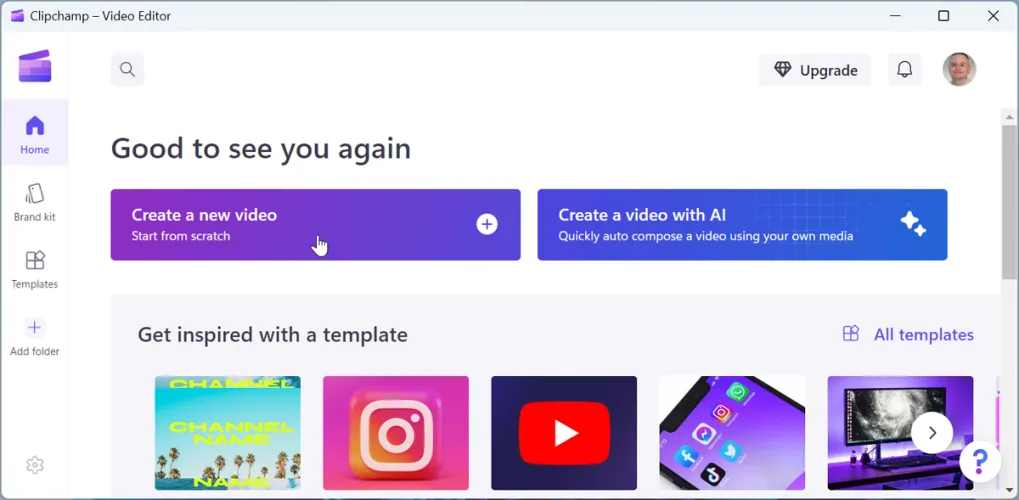Screen dimensions: 1019x500
Task: Show next templates with right chevron
Action: [932, 432]
